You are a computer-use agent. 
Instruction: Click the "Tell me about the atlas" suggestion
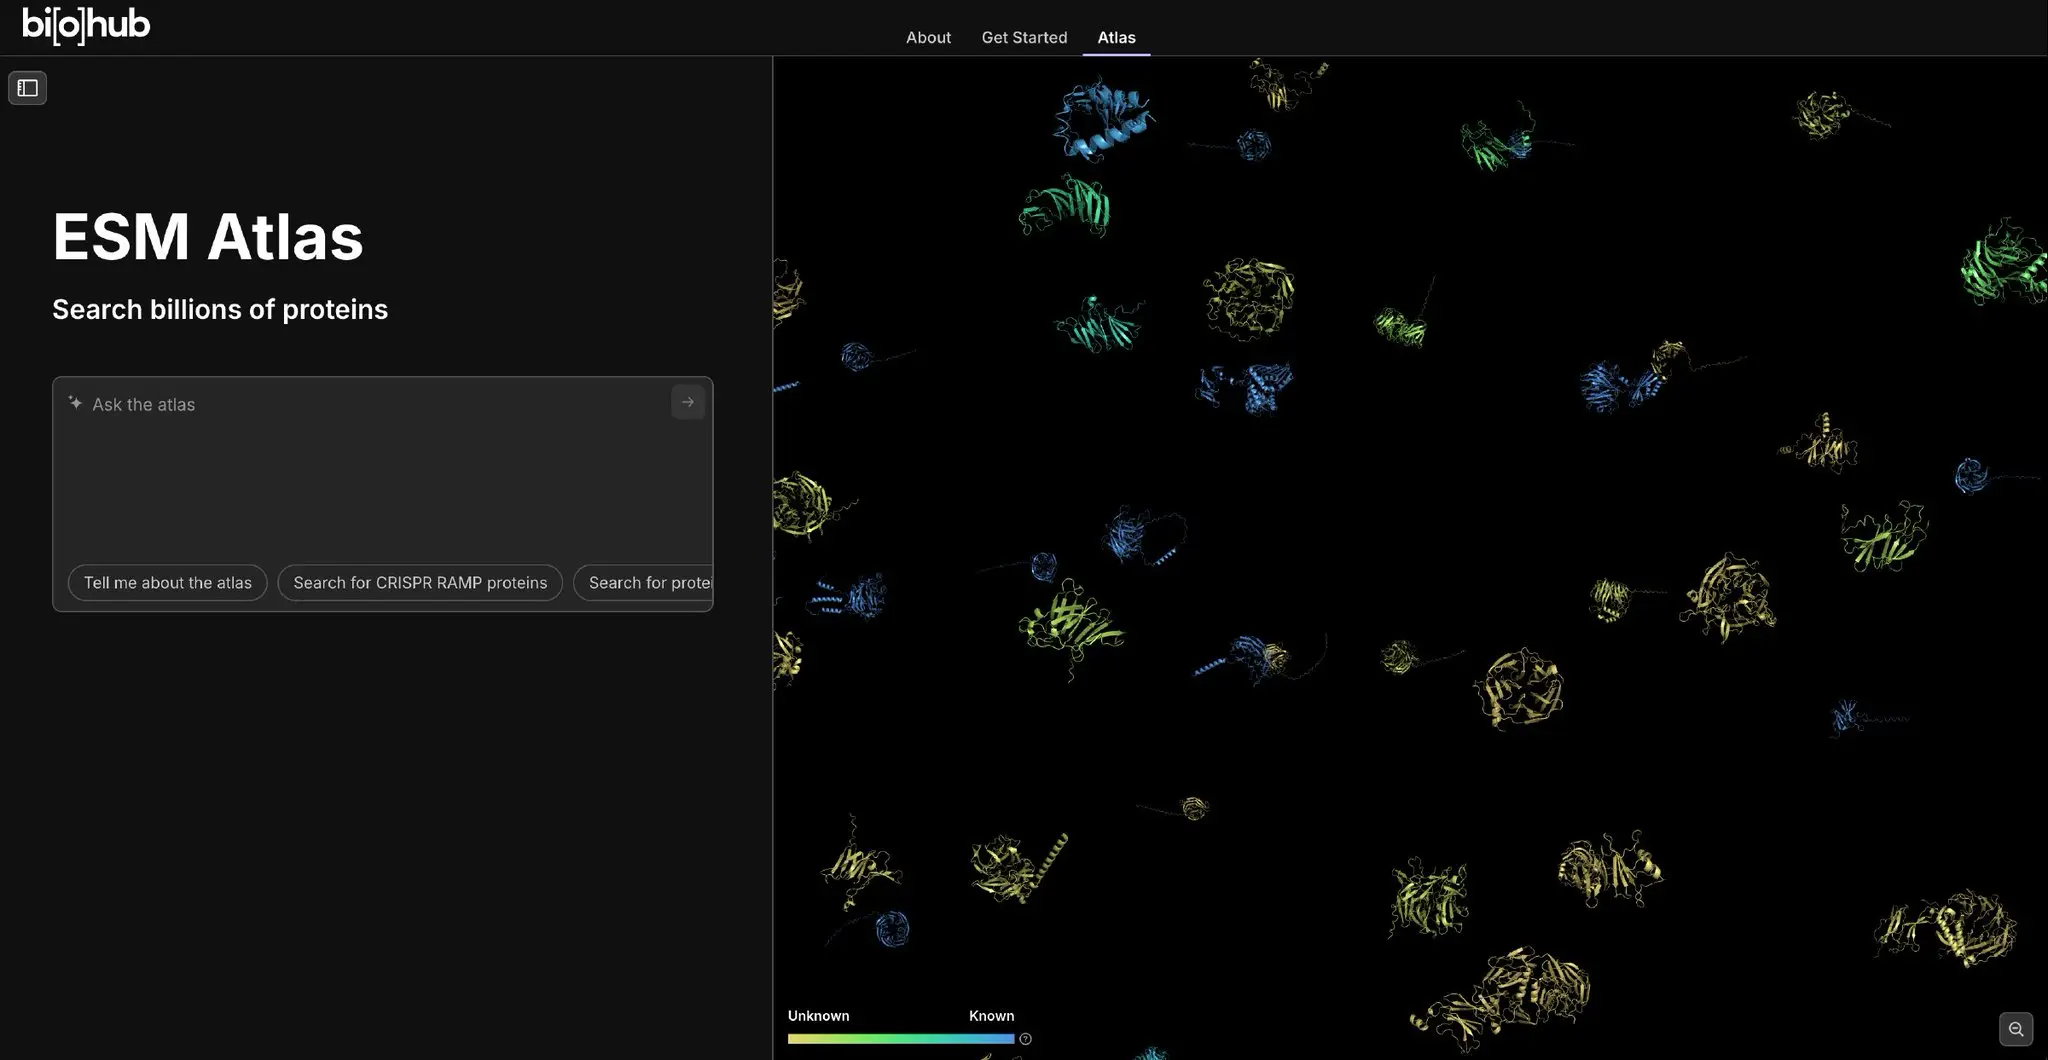(168, 583)
